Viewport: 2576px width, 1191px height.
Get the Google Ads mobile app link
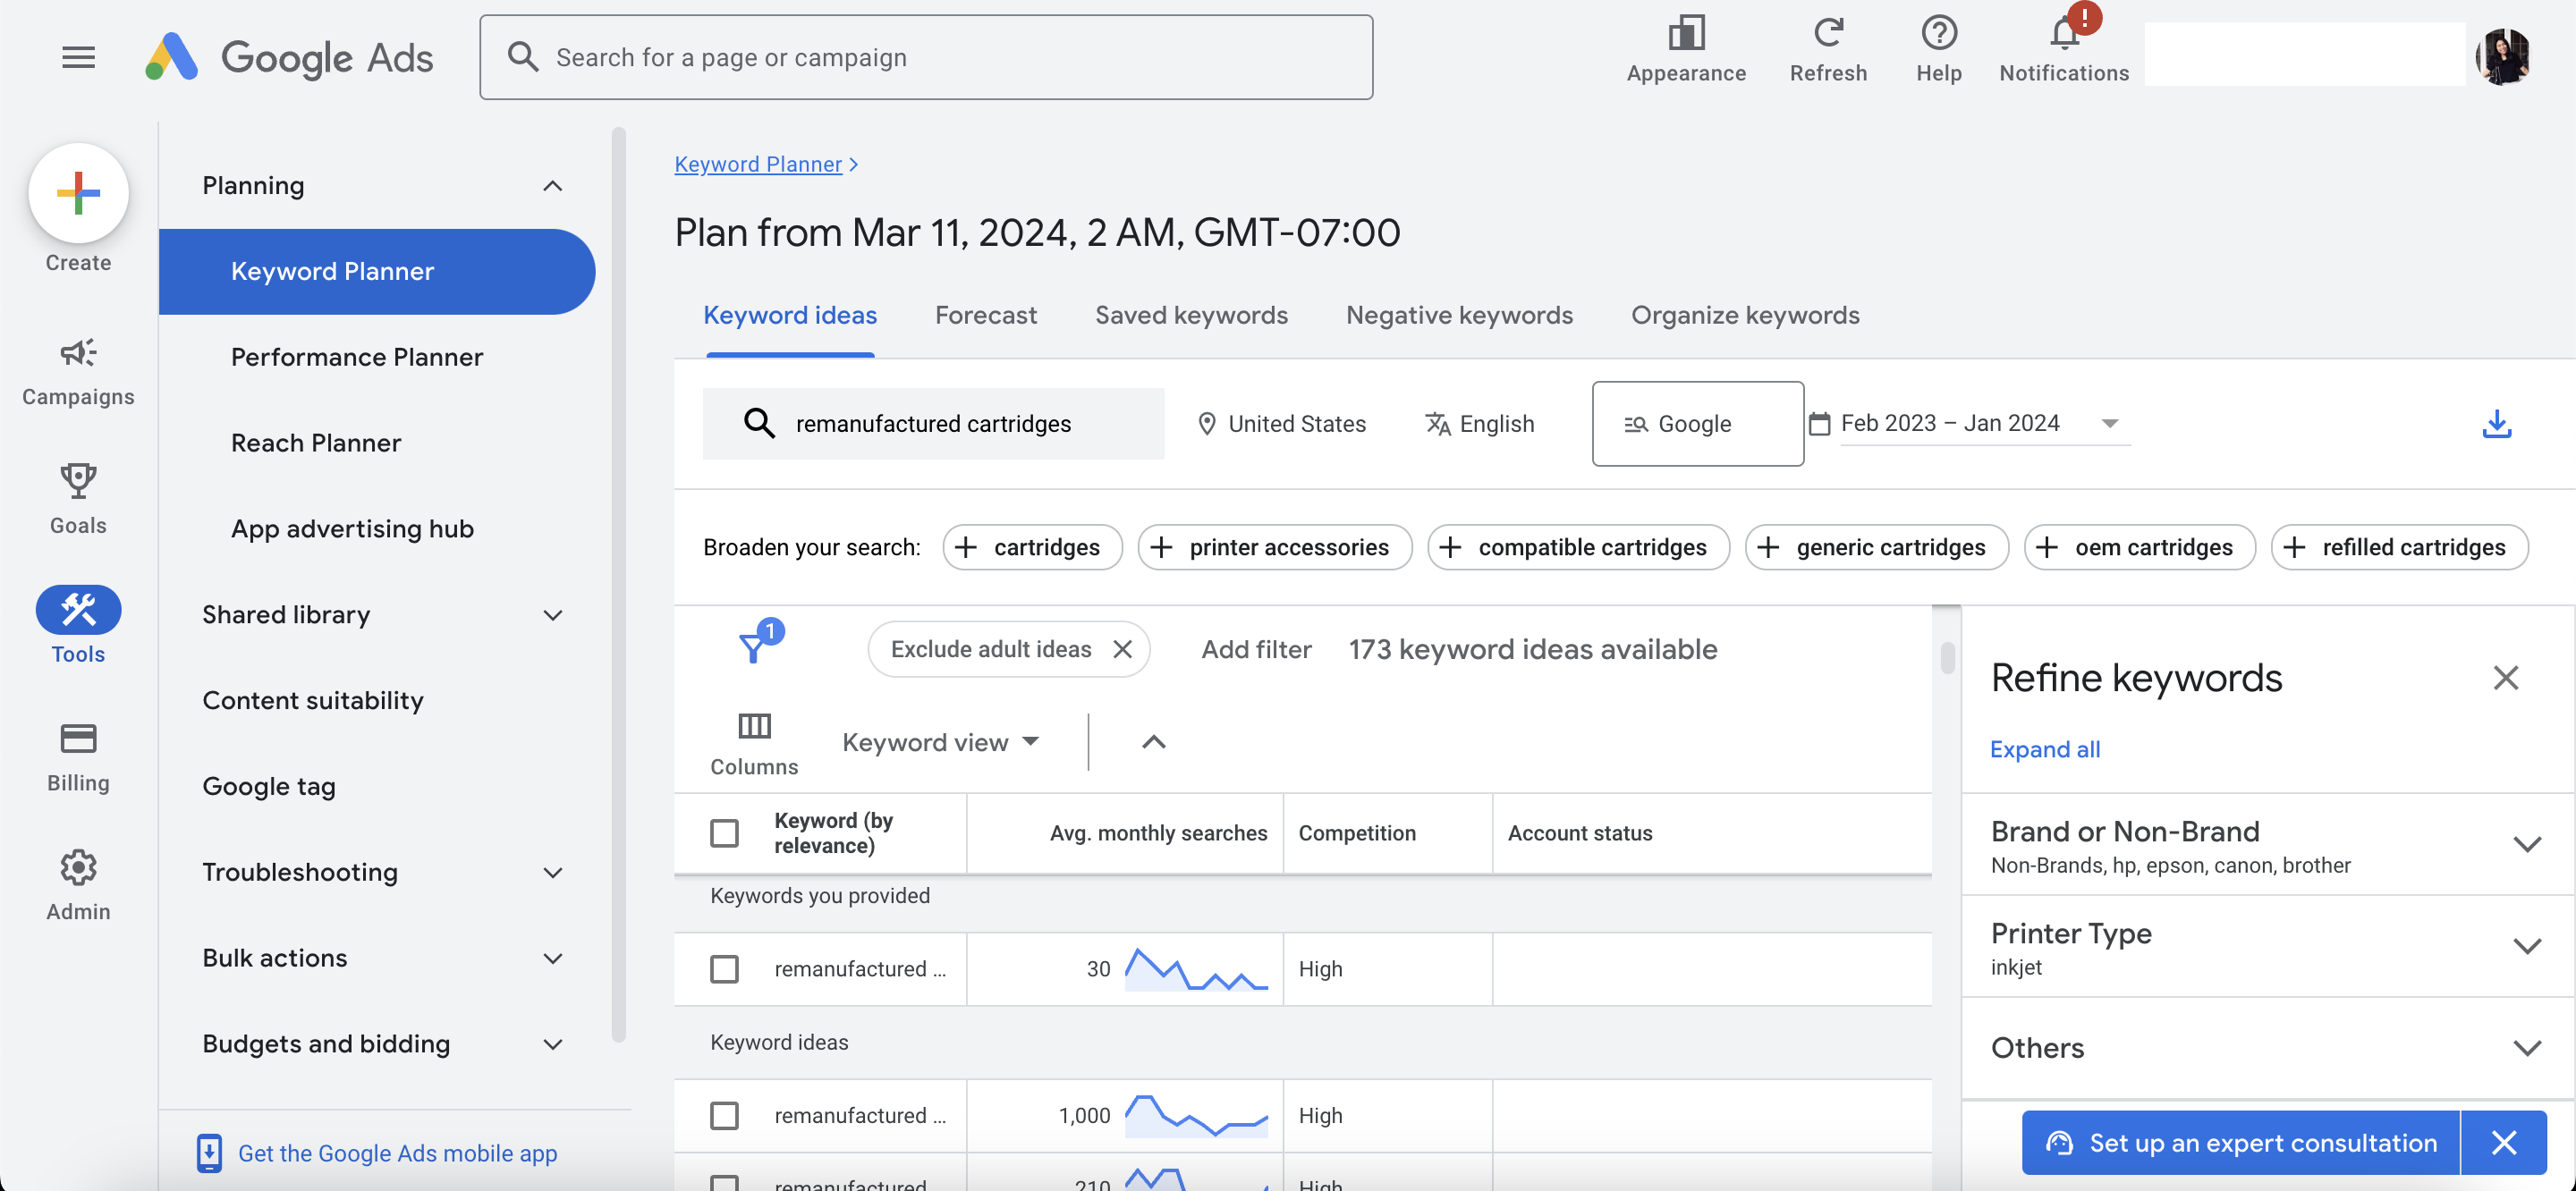pyautogui.click(x=397, y=1153)
